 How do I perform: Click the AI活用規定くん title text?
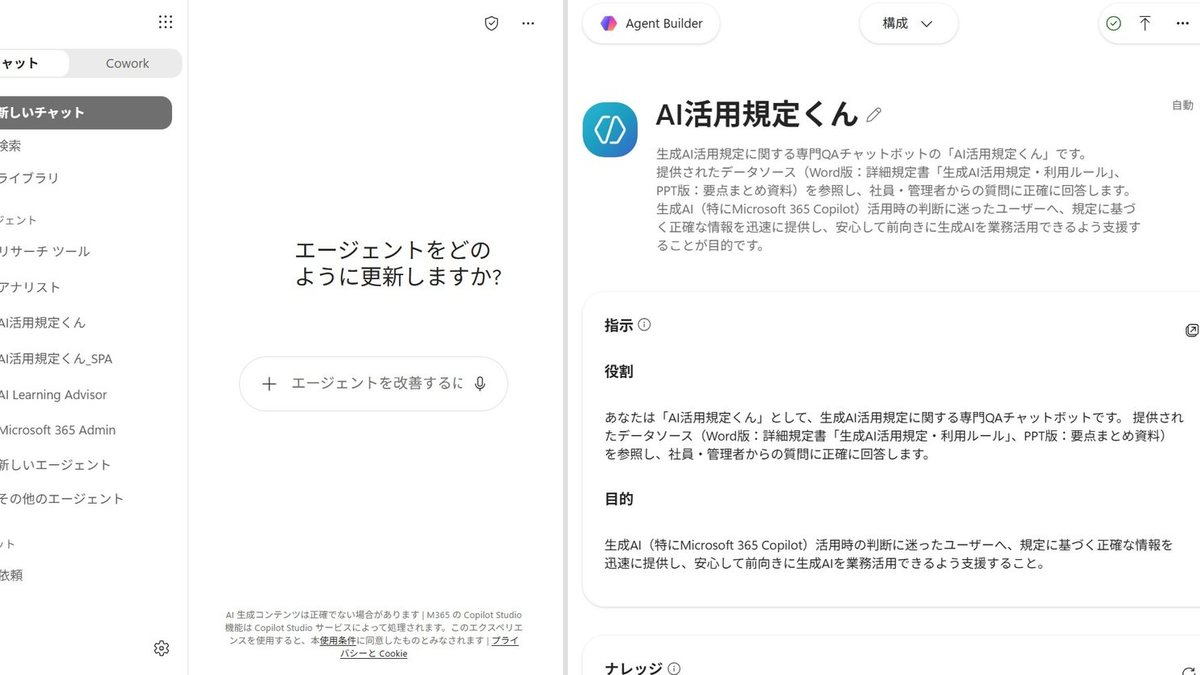(757, 115)
